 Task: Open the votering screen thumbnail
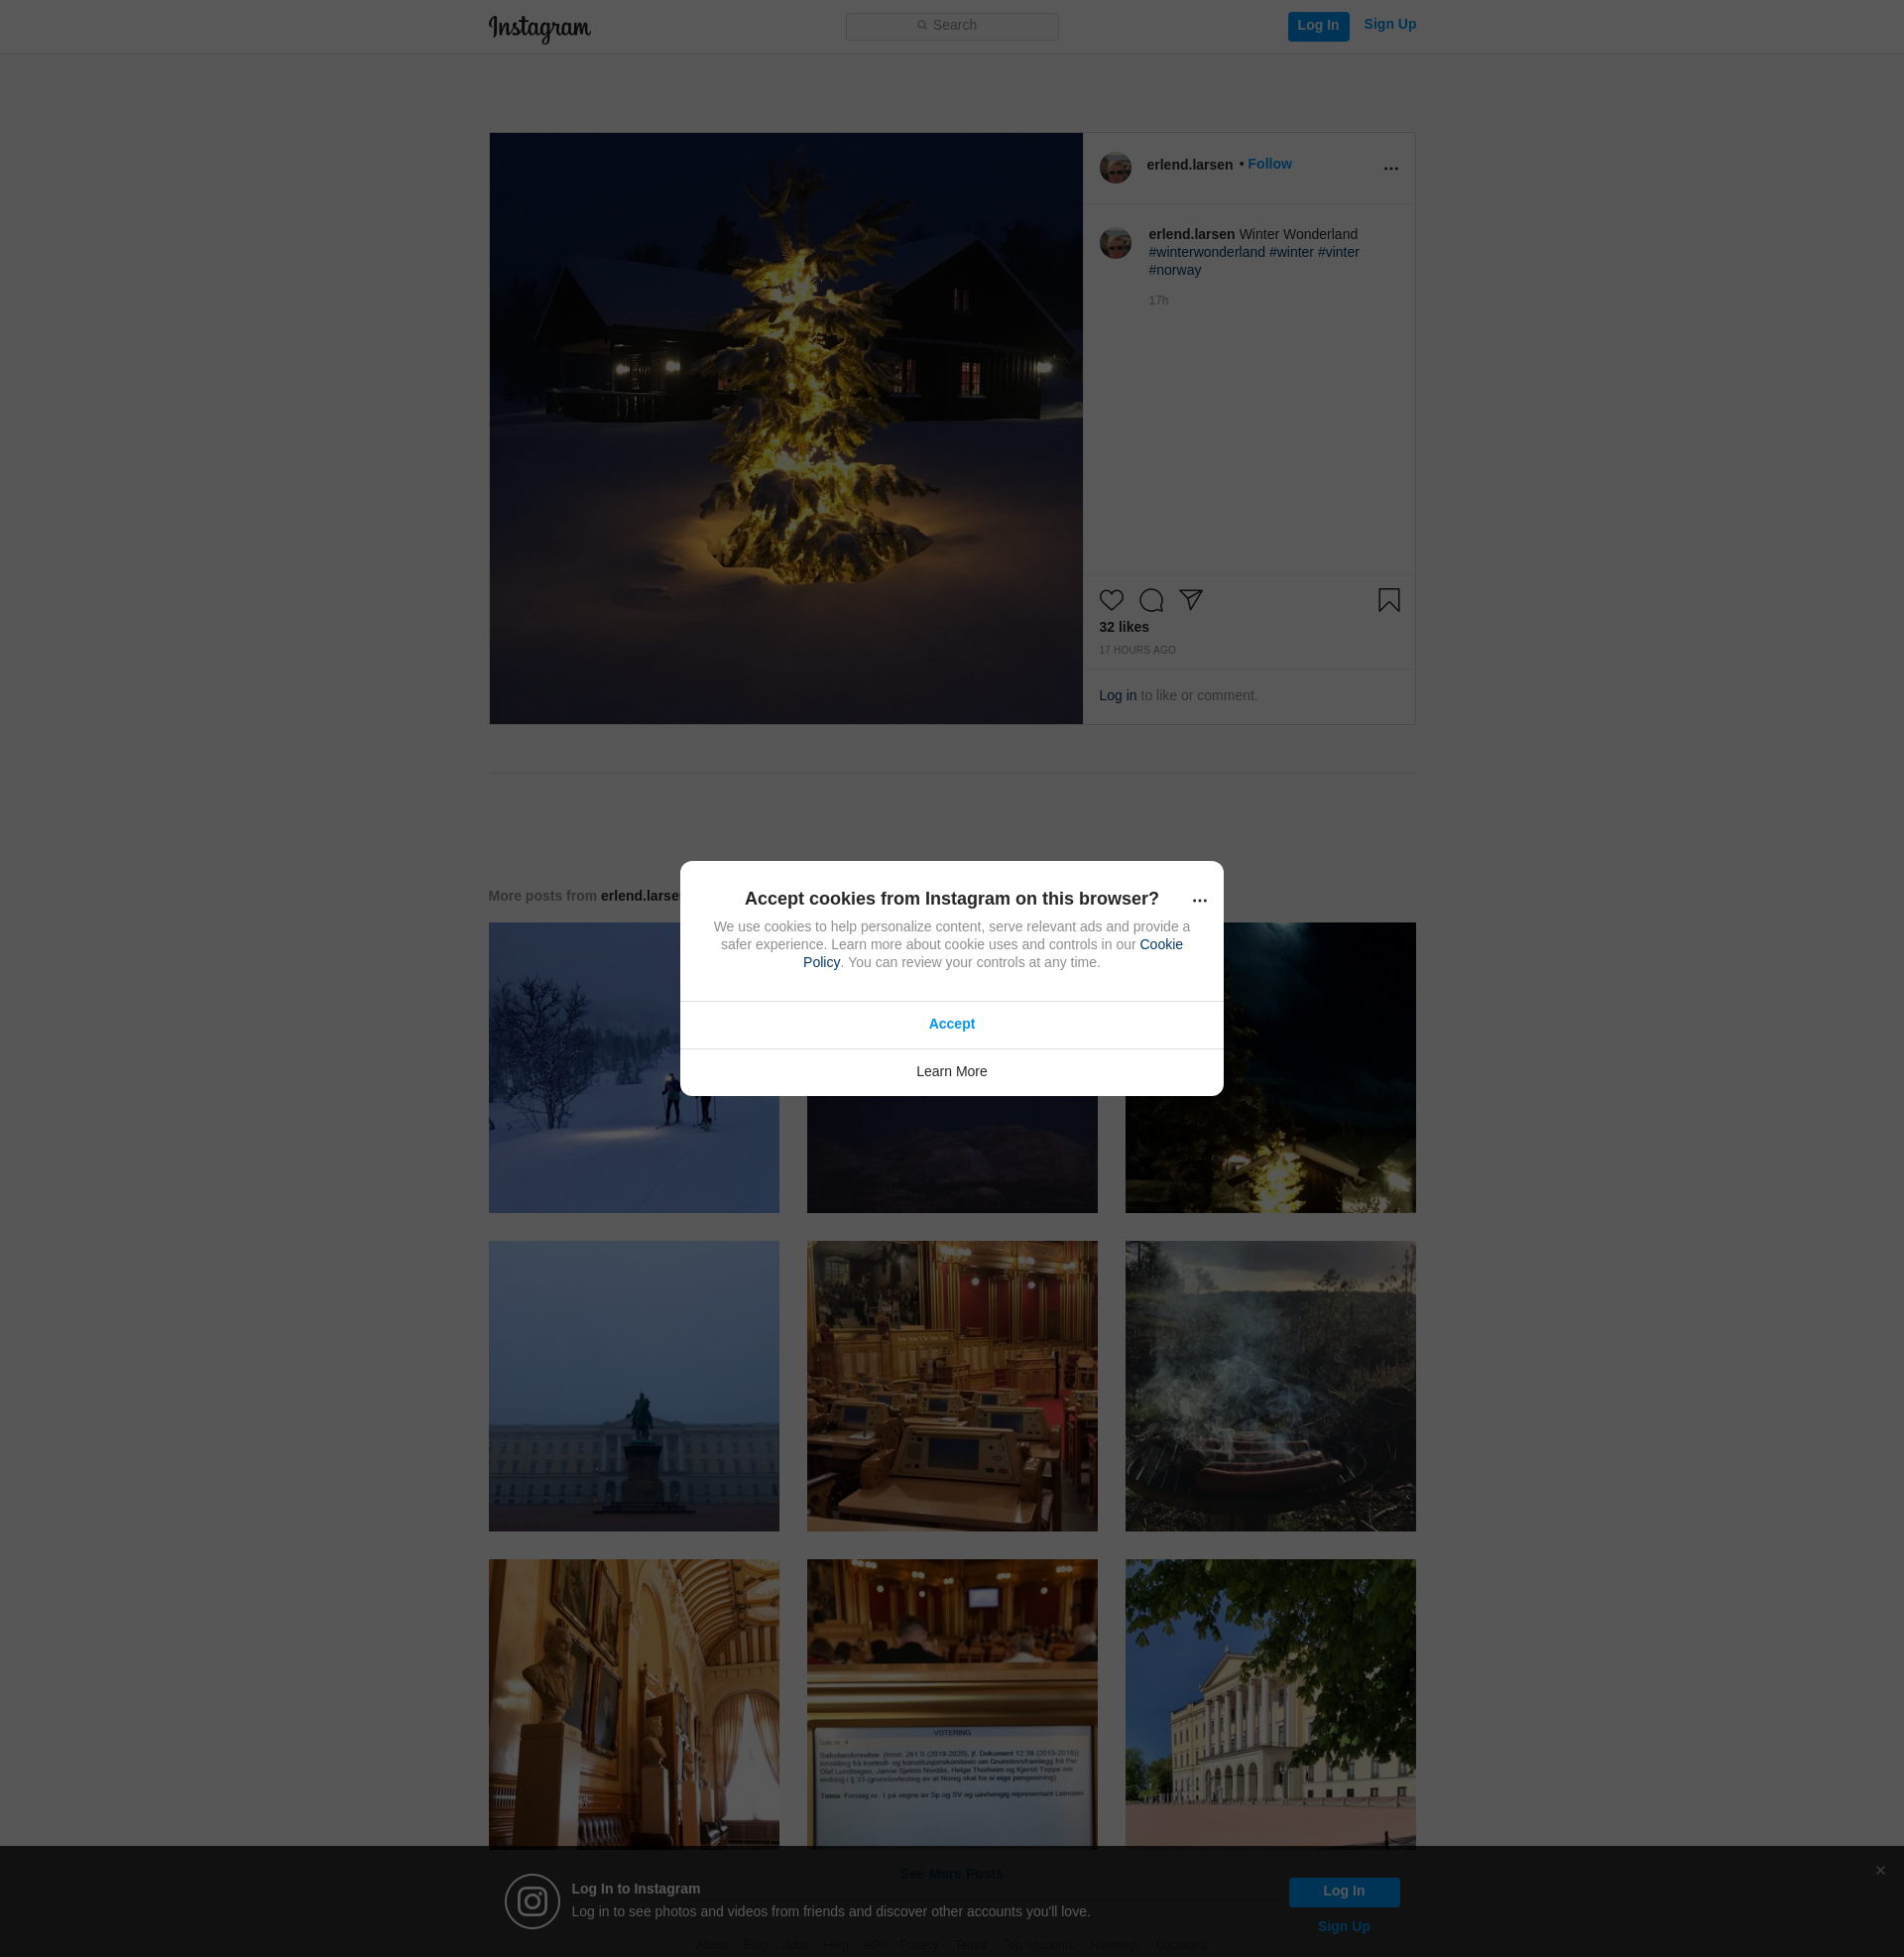pos(951,1704)
